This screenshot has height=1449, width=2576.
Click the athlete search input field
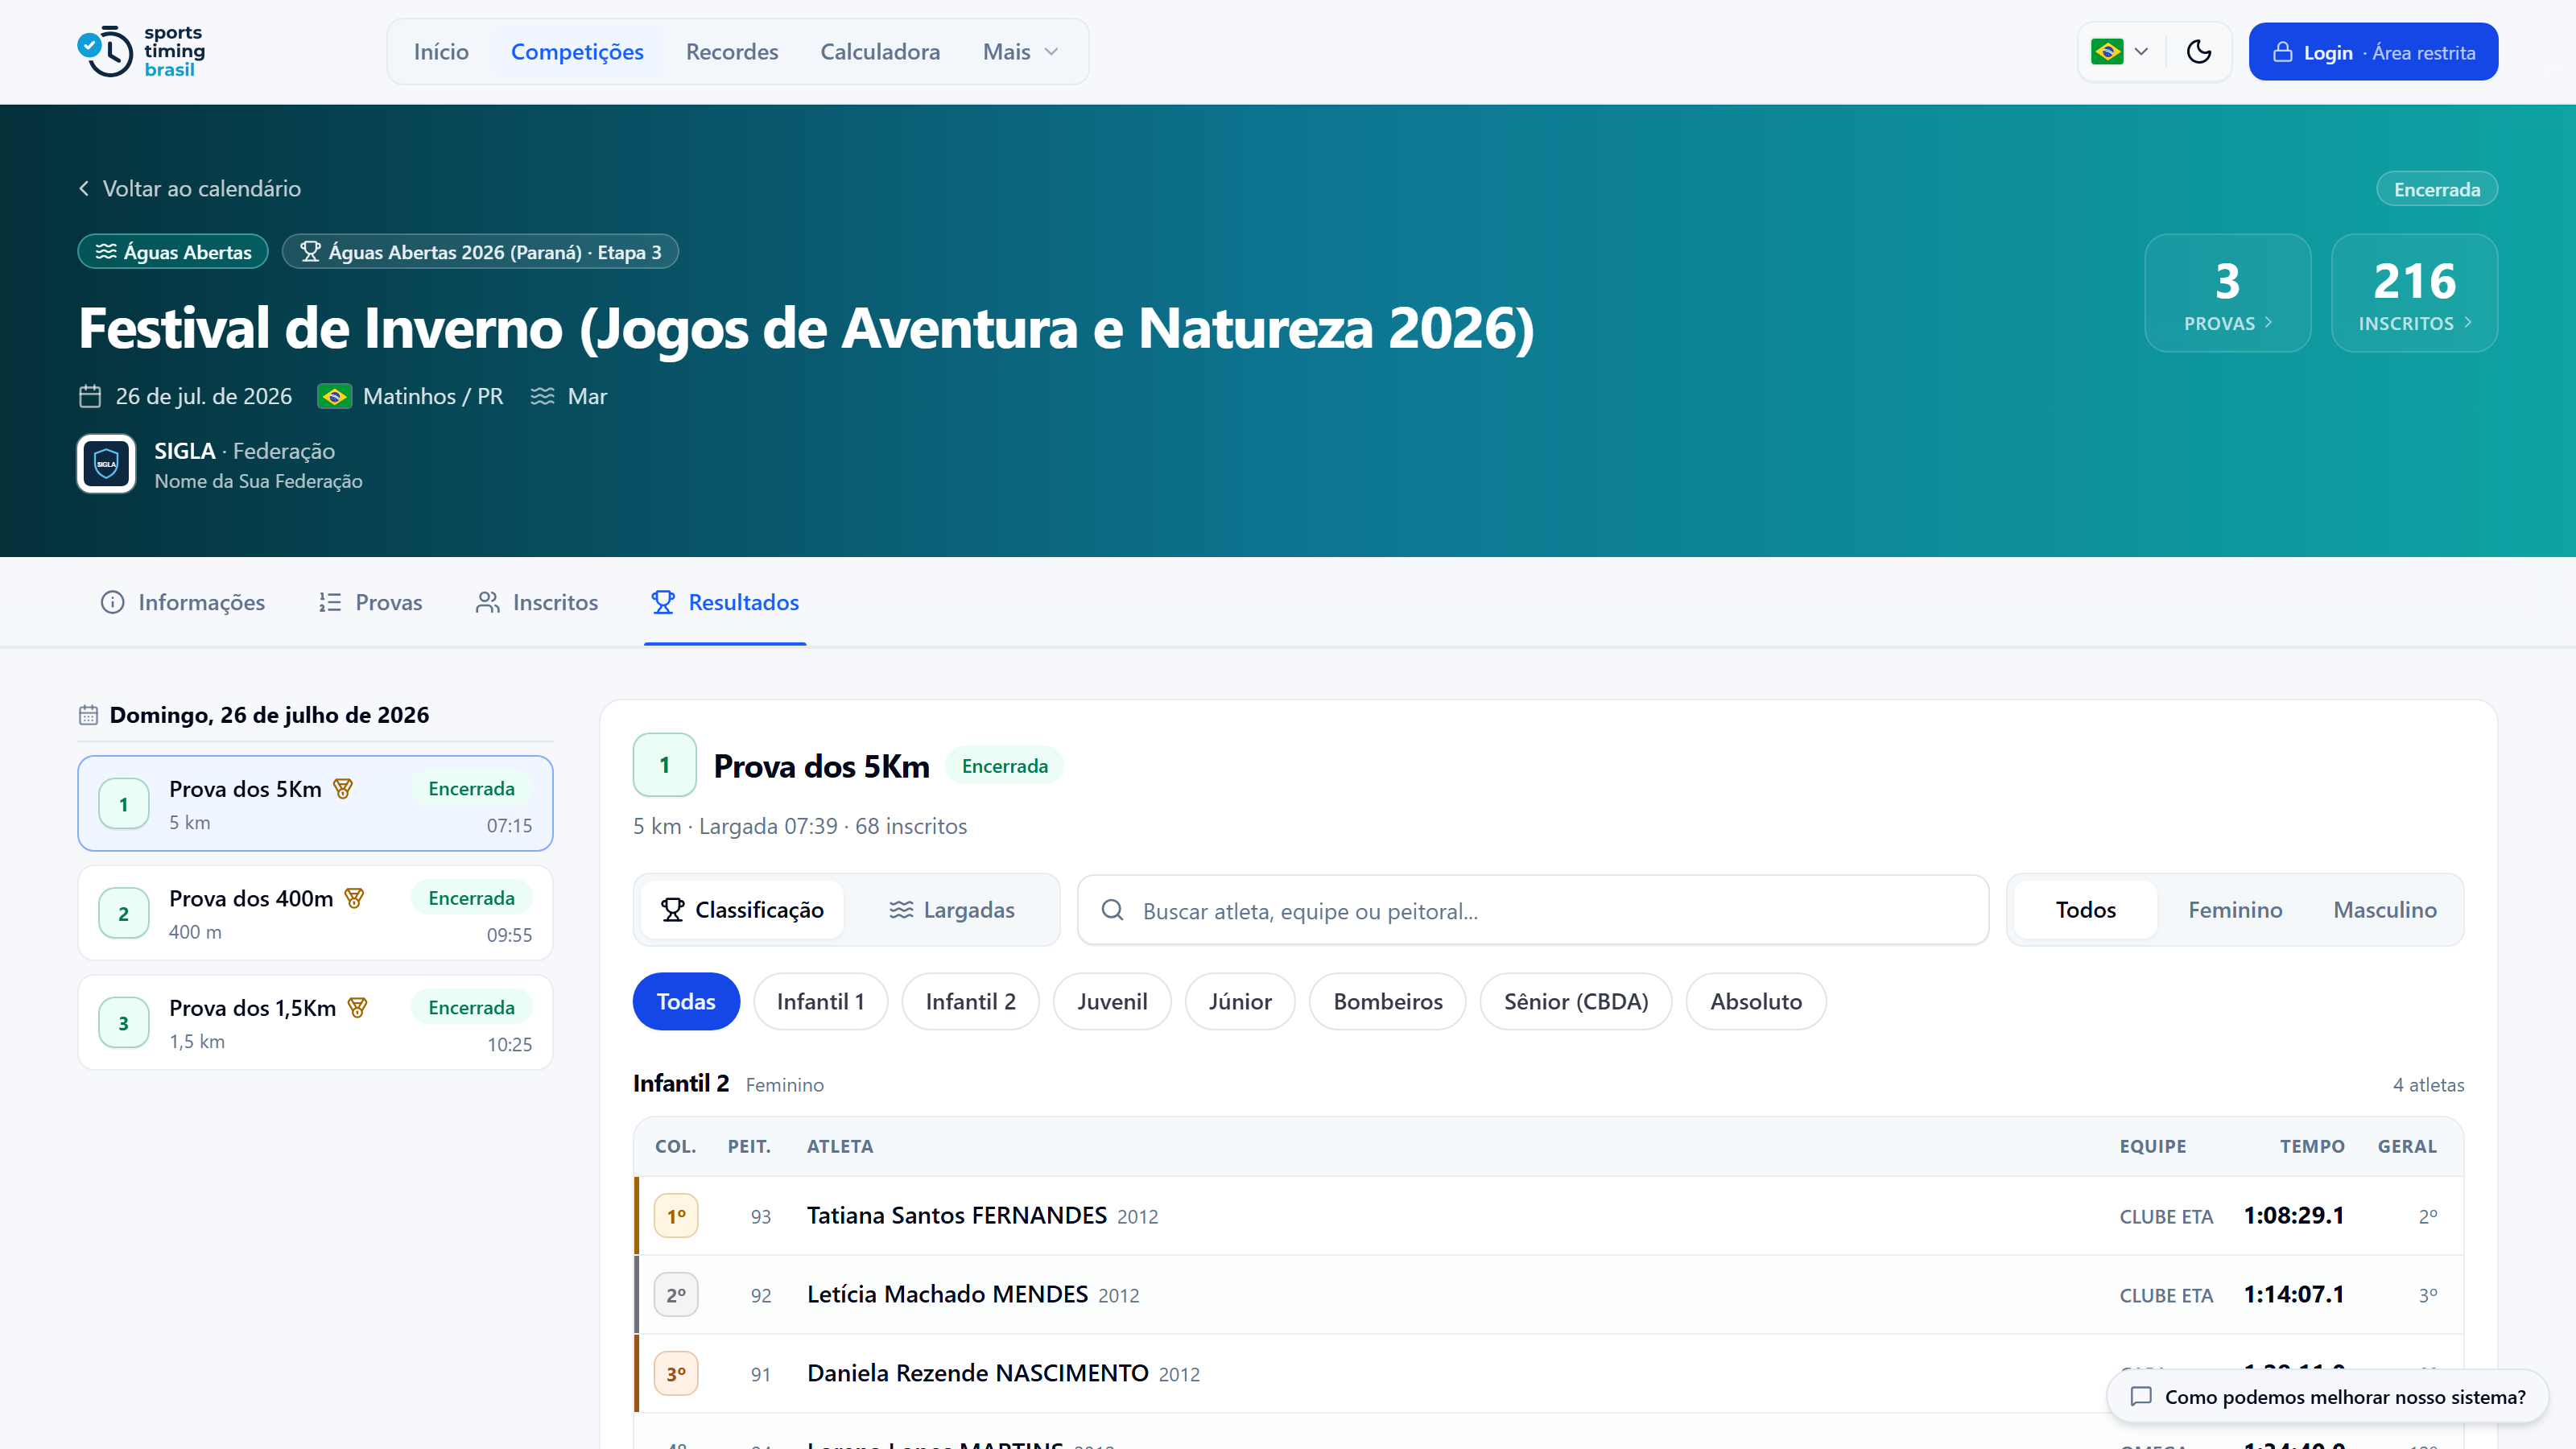1533,910
